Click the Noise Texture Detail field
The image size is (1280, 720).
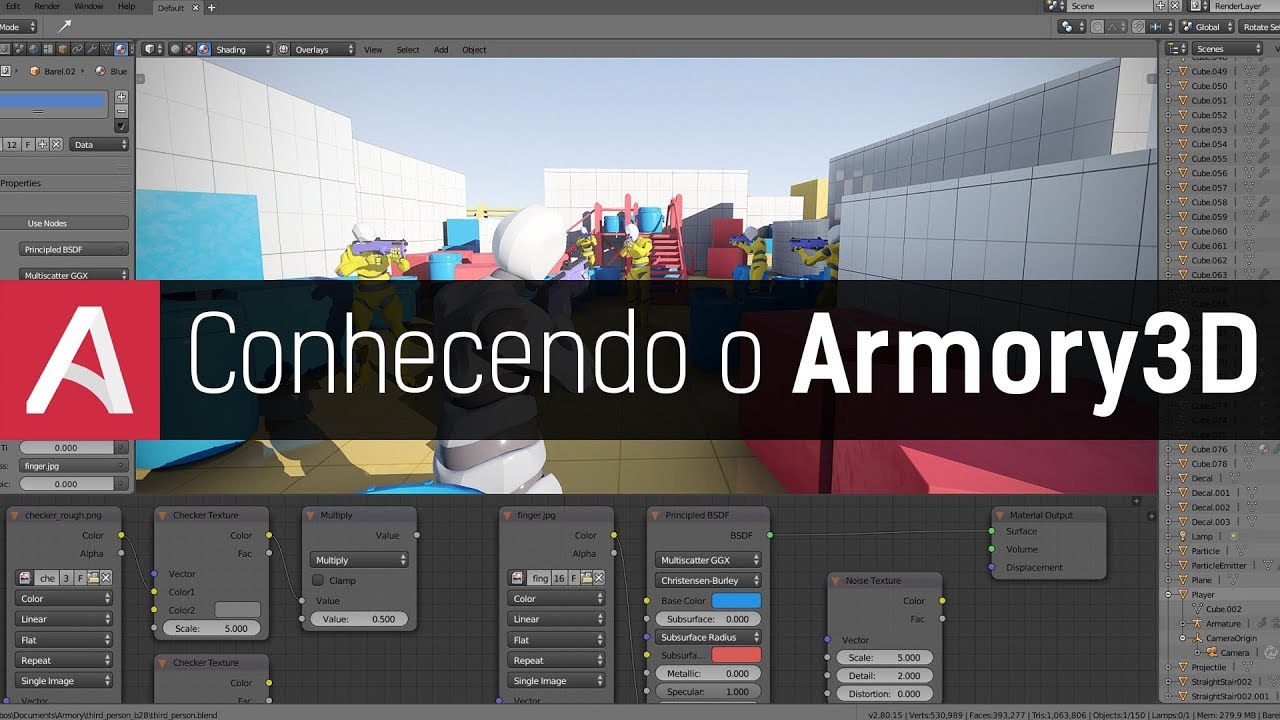[885, 676]
